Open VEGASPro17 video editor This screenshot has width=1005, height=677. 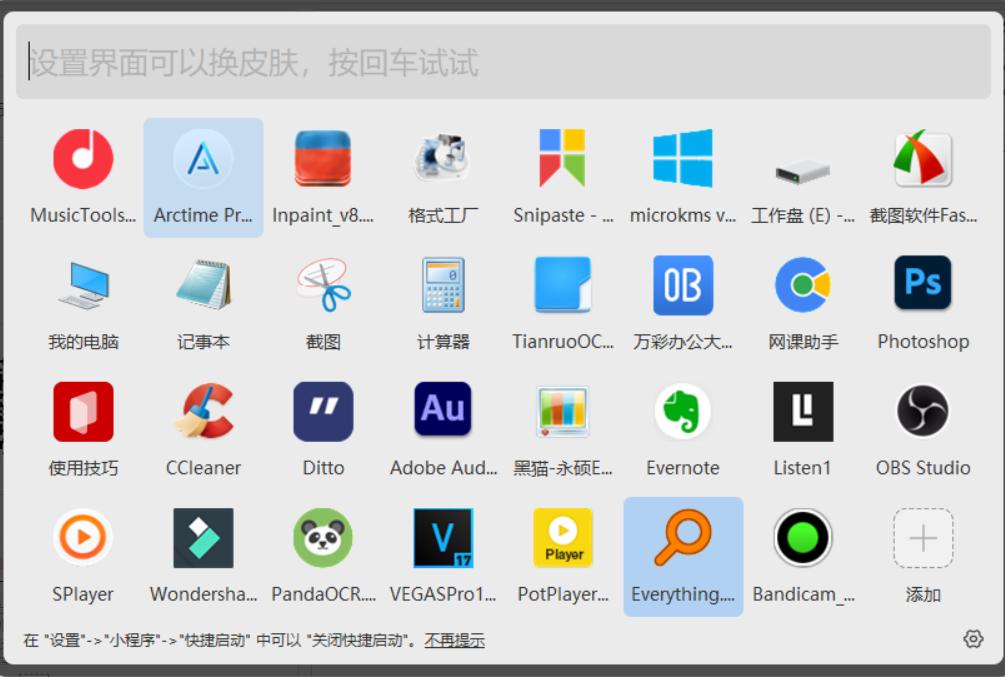point(442,549)
